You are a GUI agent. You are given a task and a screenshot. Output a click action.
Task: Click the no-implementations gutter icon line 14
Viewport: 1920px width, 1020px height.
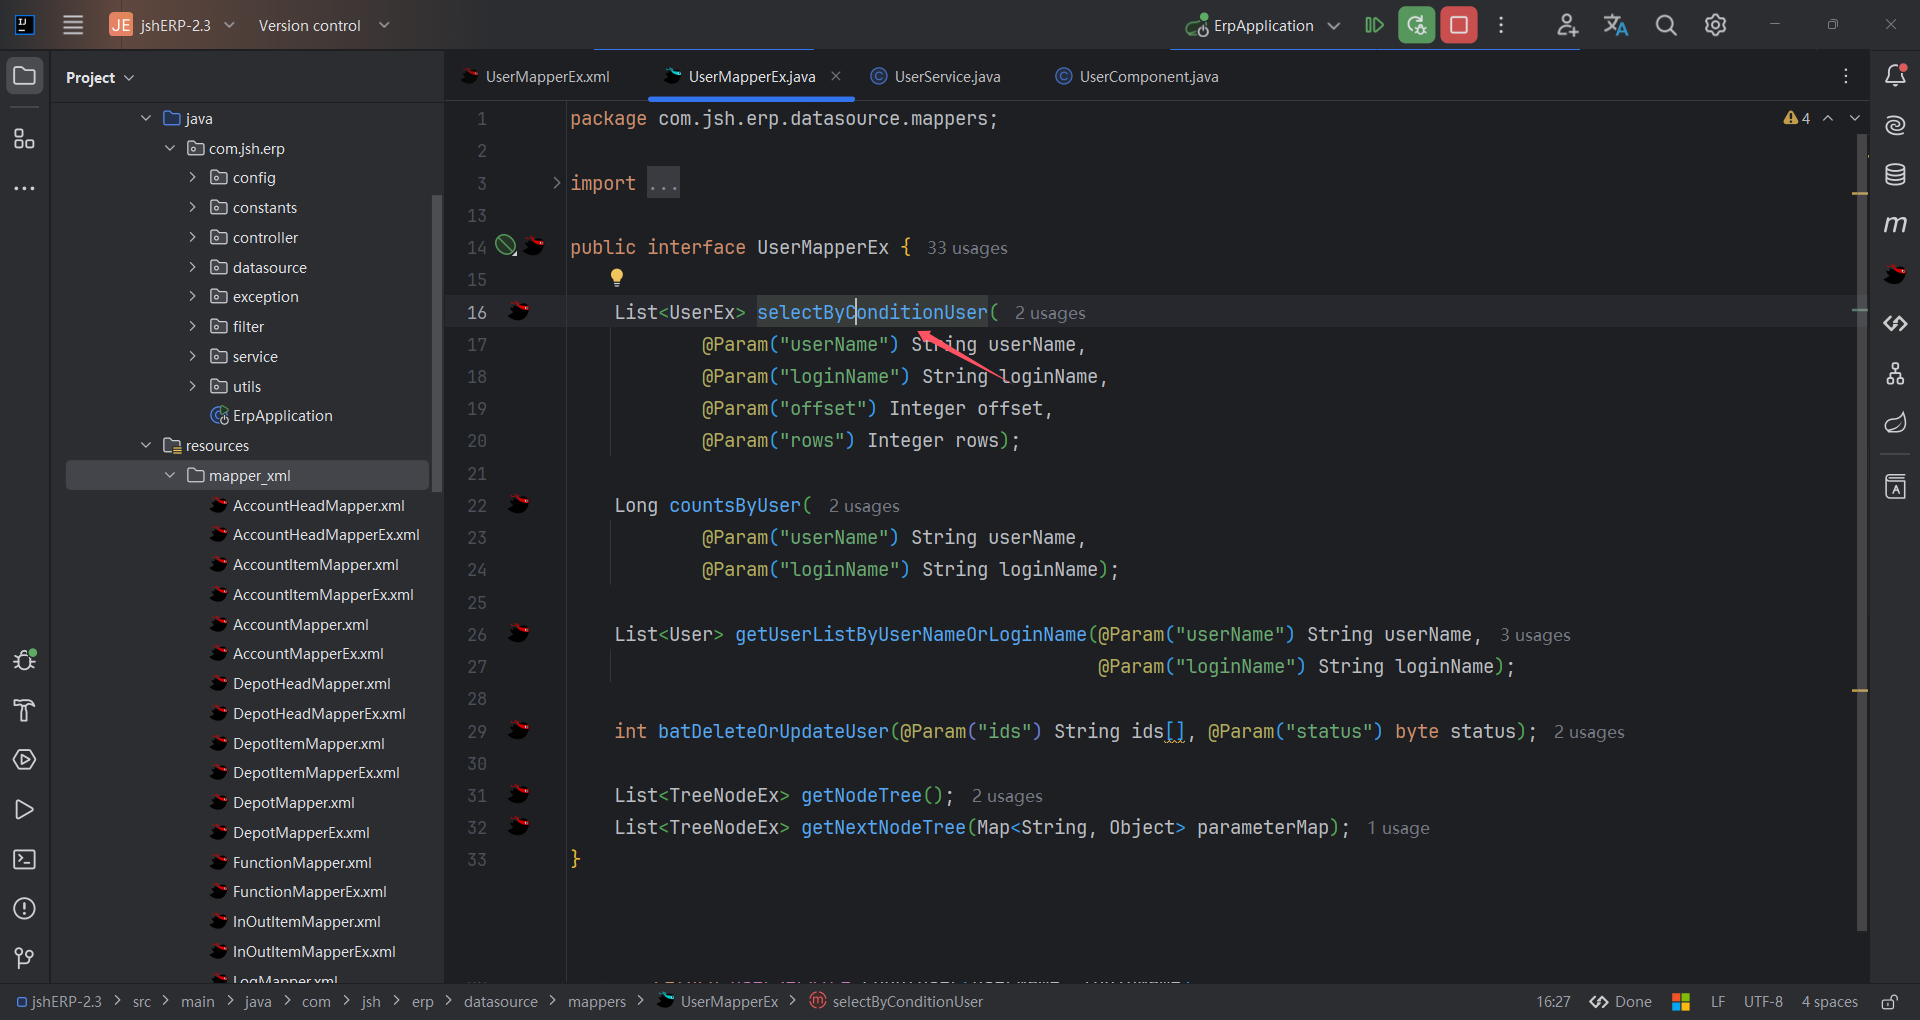[x=506, y=245]
